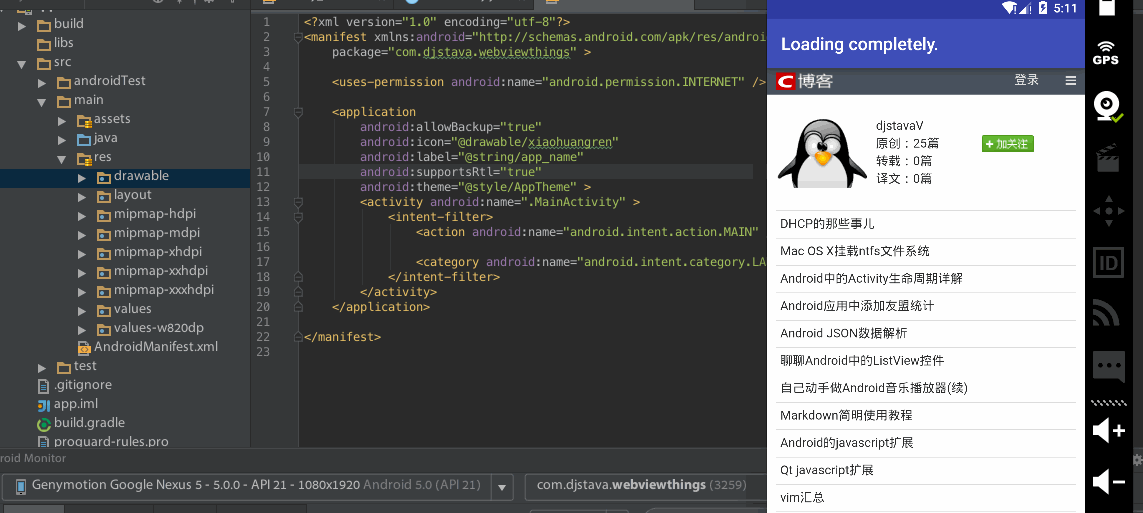Screen dimensions: 1143x513
Task: Collapse the application tag fold marker on line 7
Action: click(x=297, y=112)
